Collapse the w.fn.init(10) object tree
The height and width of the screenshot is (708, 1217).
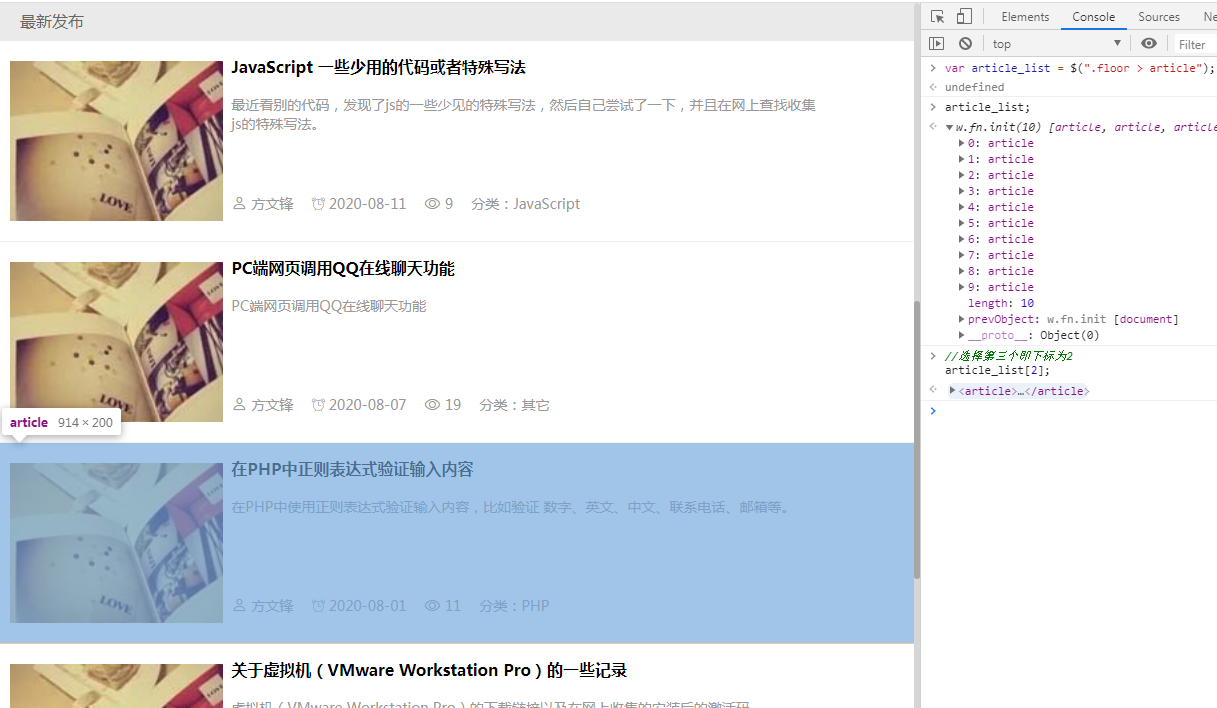[x=949, y=127]
